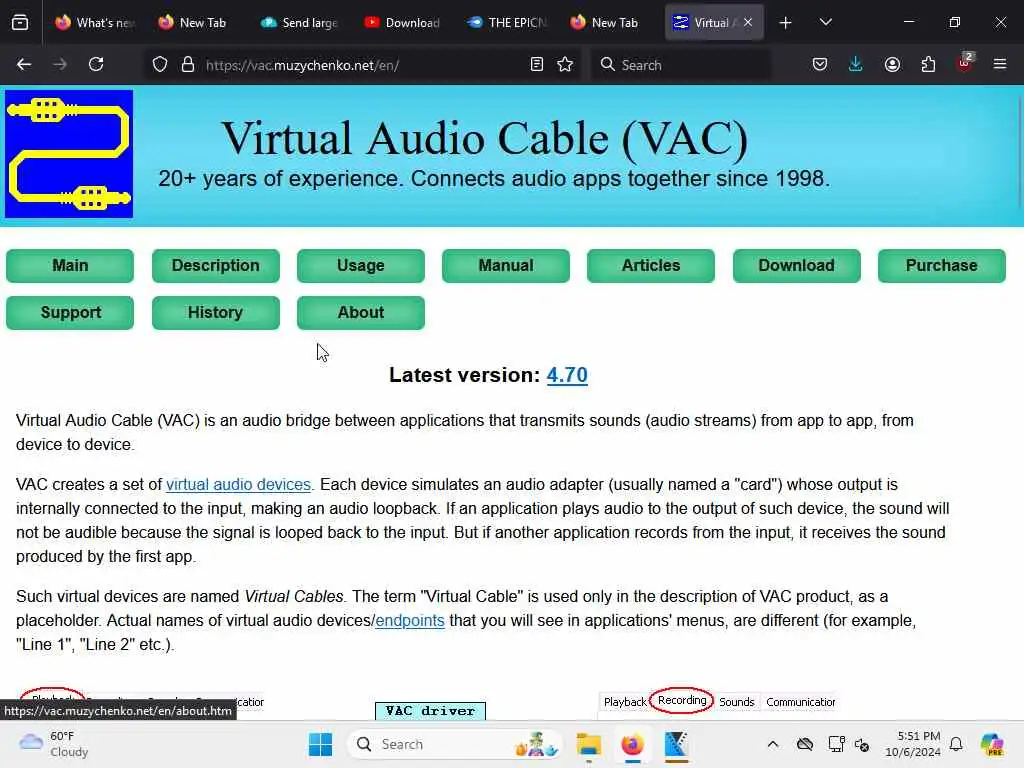Switch to THE EPICN tab

click(507, 23)
